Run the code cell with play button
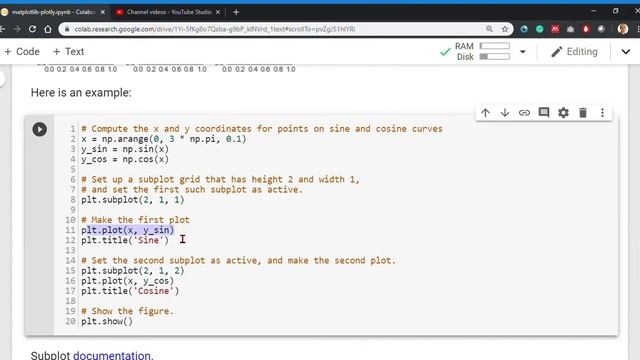The height and width of the screenshot is (360, 640). coord(40,129)
